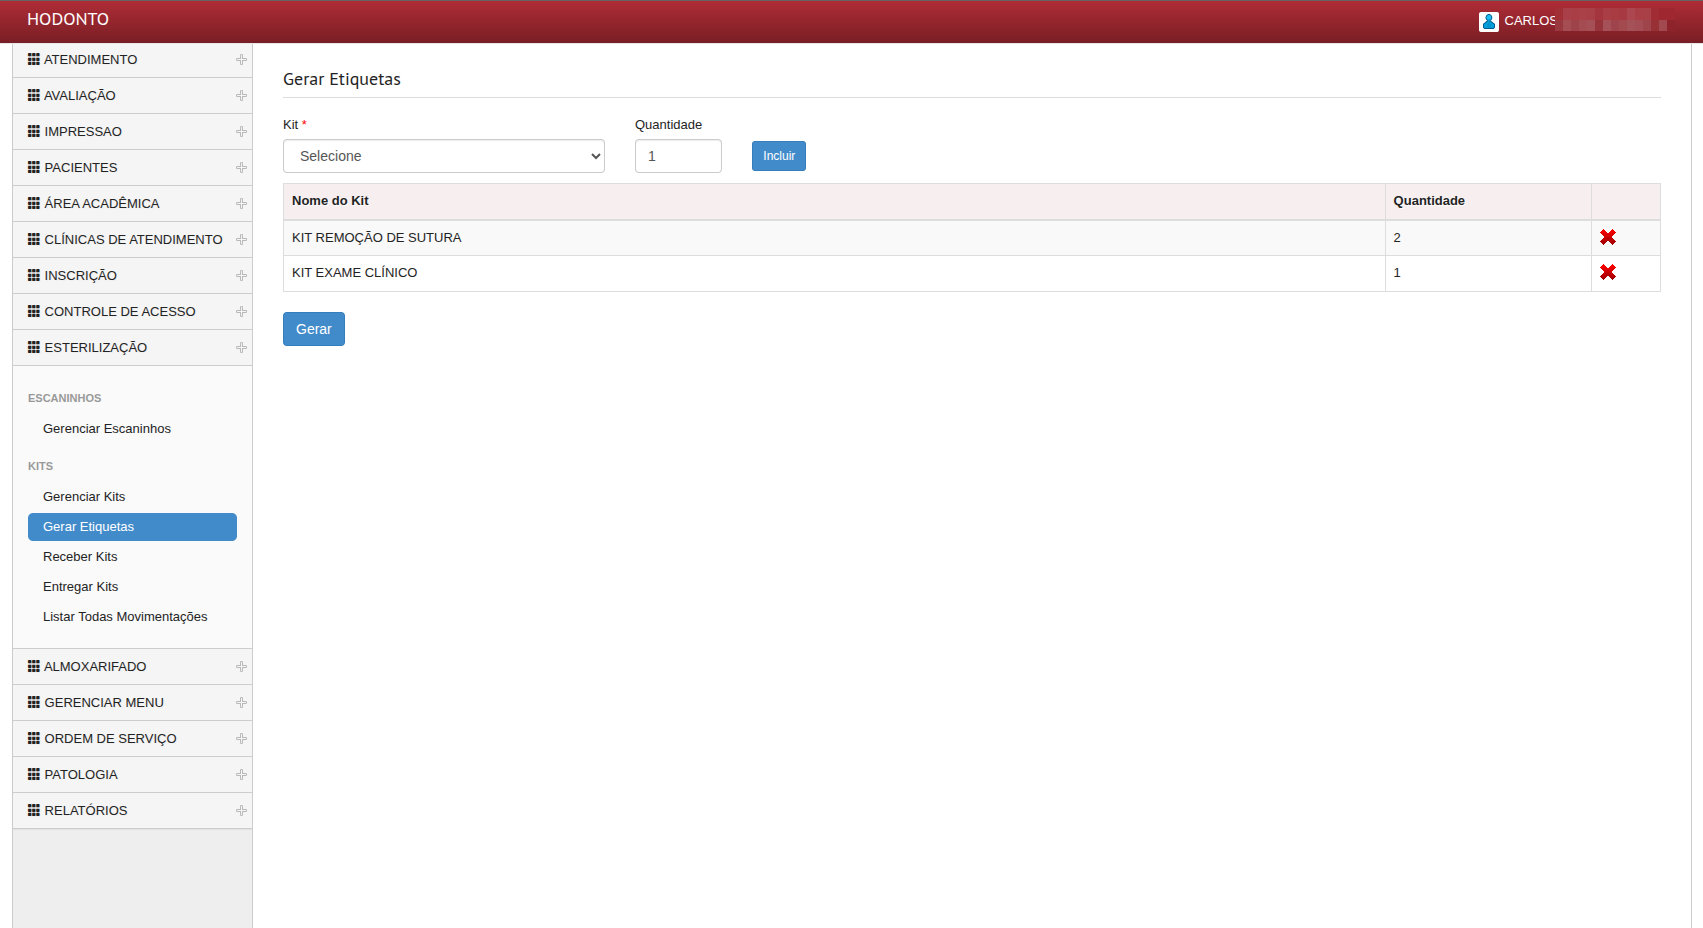1703x928 pixels.
Task: Remove KIT REMOÇÃO DE SUTURA row with red X
Action: point(1607,237)
